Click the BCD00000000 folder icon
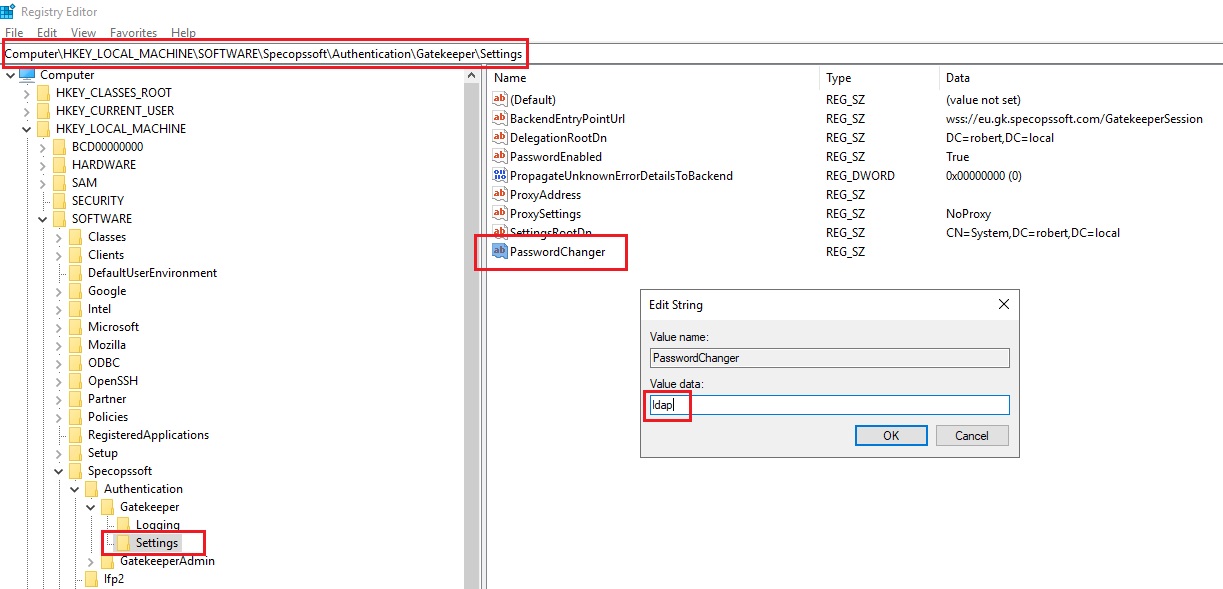This screenshot has height=589, width=1223. tap(59, 147)
